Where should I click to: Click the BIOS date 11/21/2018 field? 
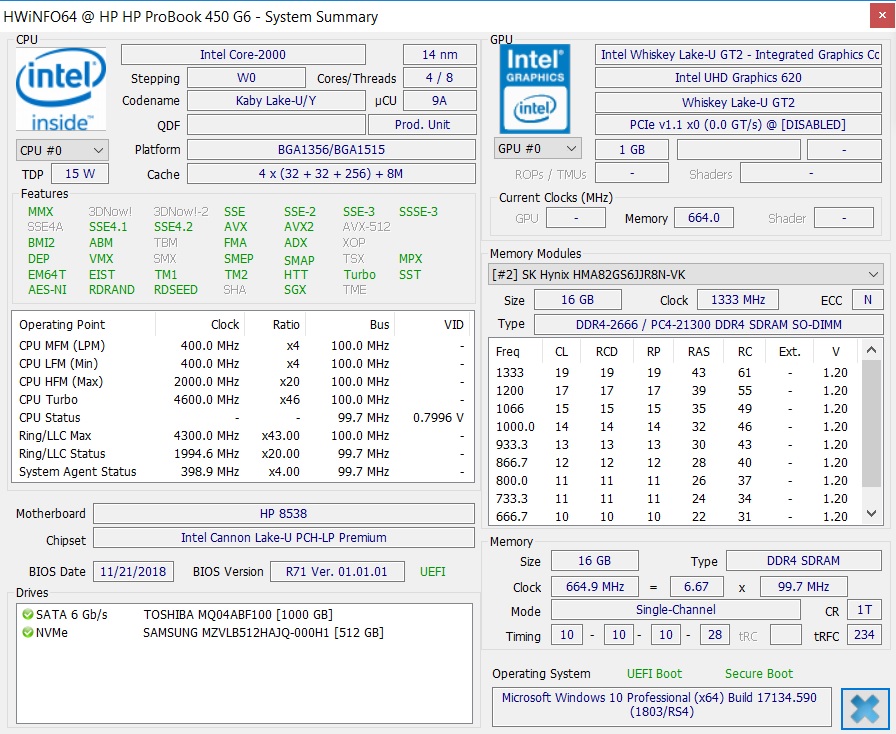pyautogui.click(x=133, y=572)
